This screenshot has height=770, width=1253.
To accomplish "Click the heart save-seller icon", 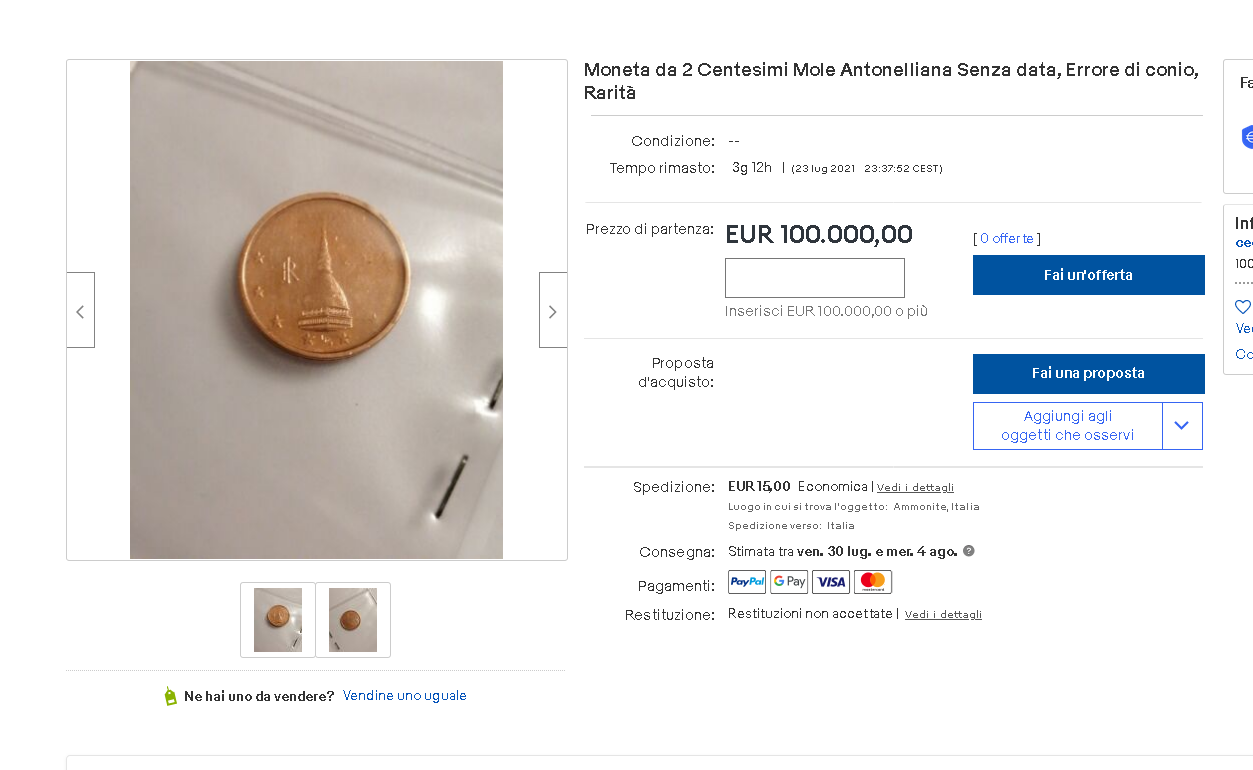I will [1243, 307].
